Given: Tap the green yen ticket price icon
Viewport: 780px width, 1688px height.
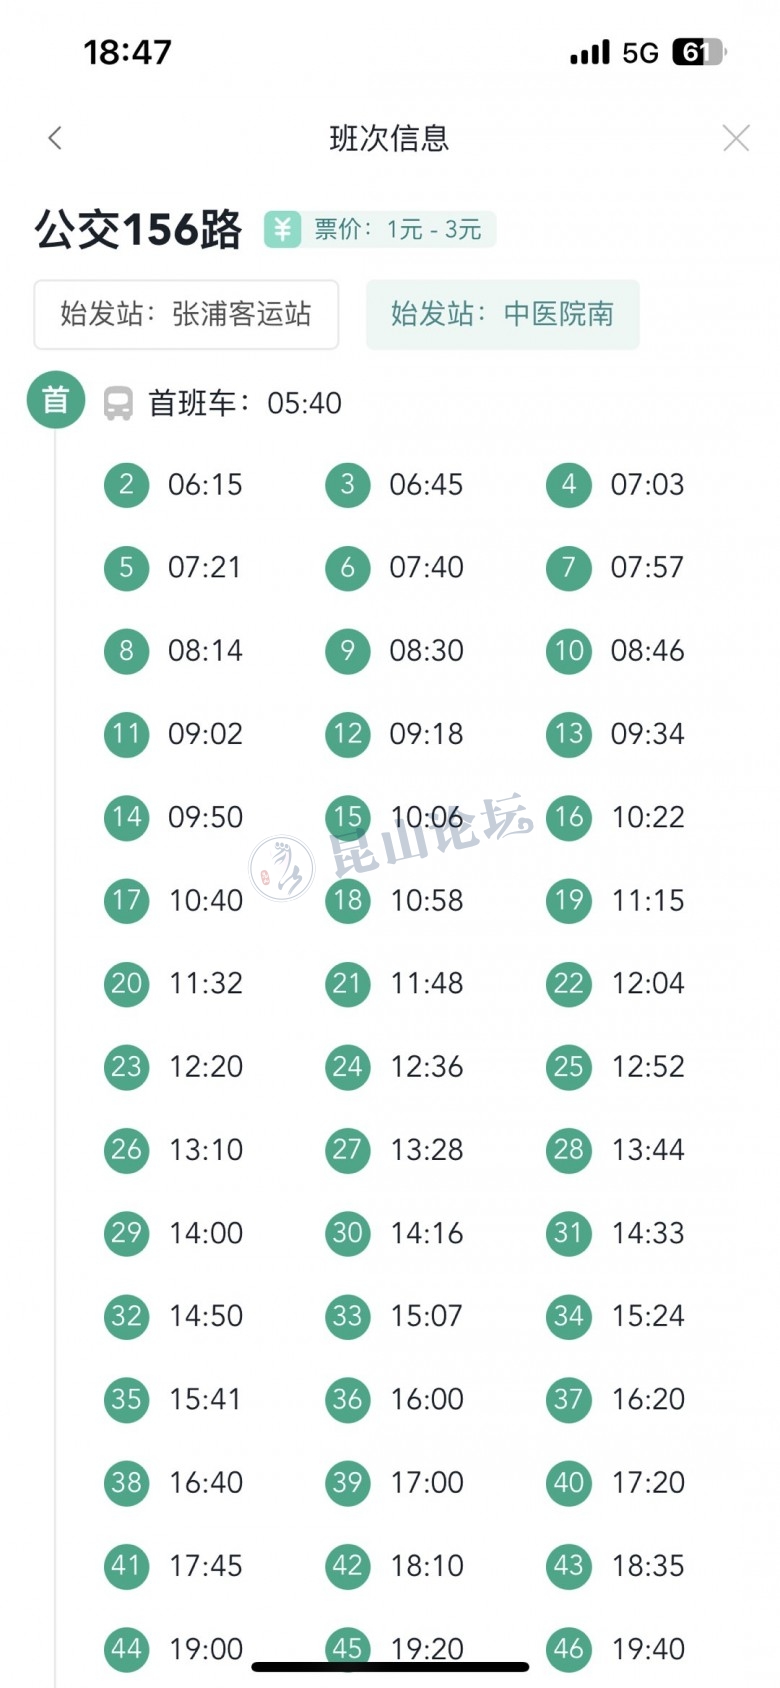Looking at the screenshot, I should pyautogui.click(x=283, y=229).
